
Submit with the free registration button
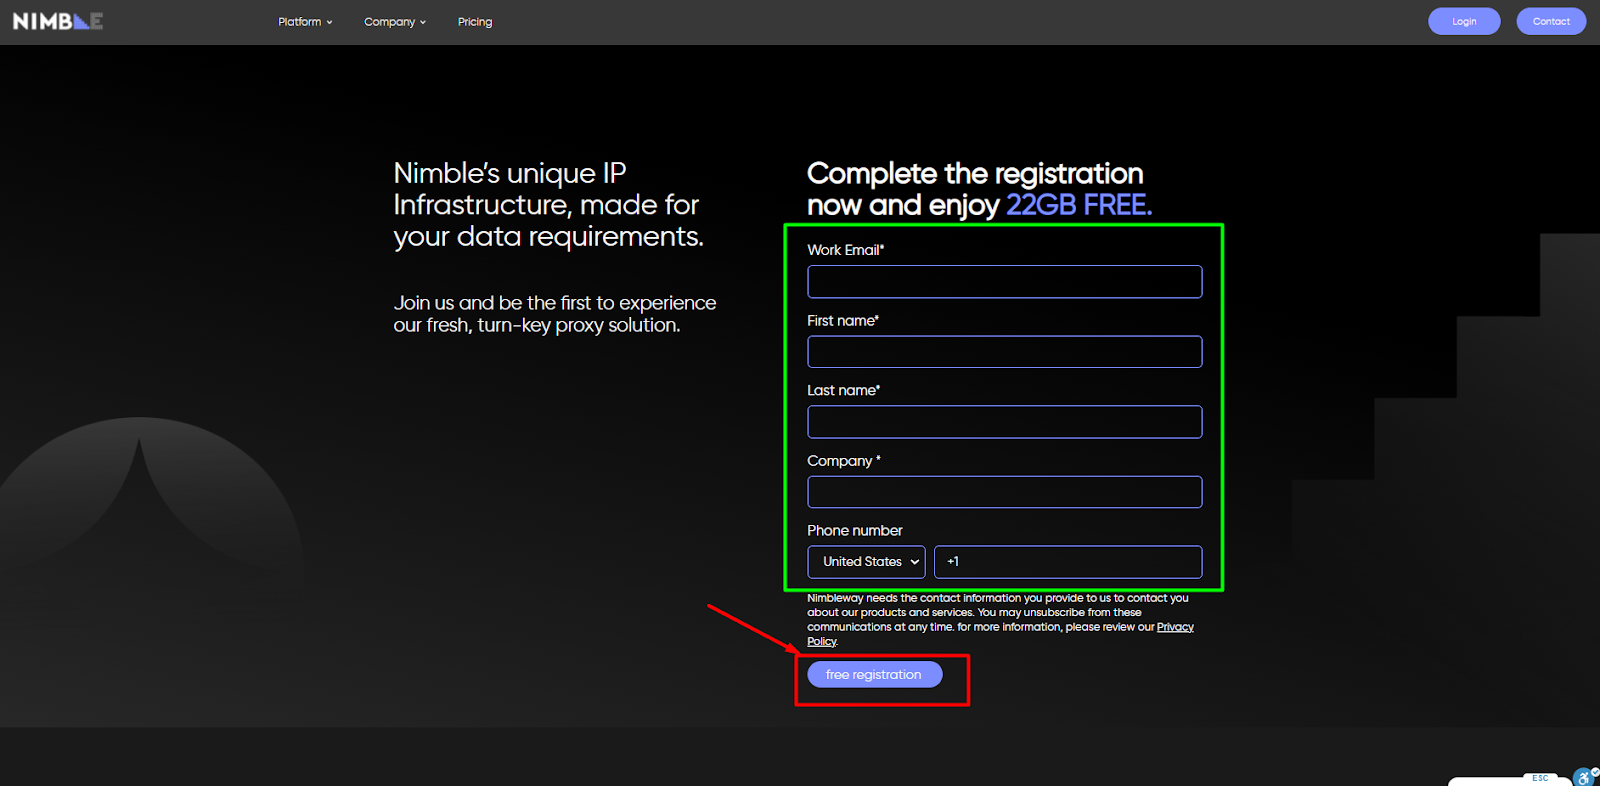(x=874, y=675)
